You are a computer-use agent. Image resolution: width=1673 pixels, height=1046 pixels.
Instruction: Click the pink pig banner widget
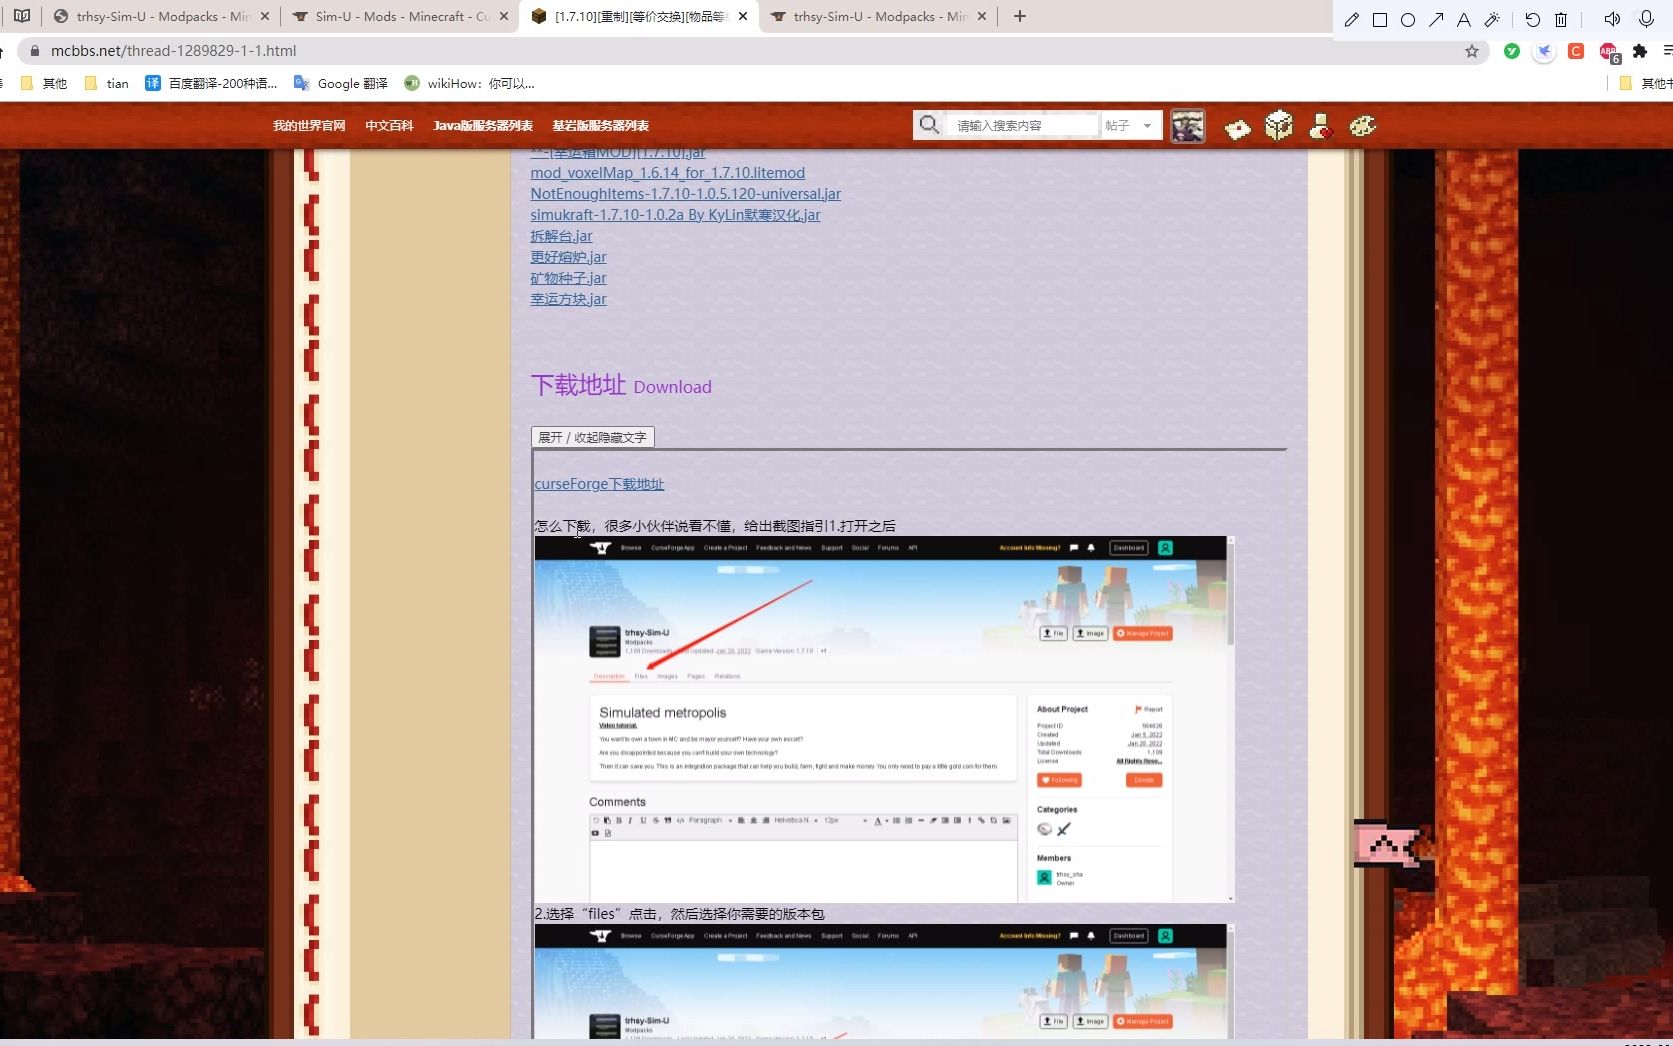coord(1389,844)
